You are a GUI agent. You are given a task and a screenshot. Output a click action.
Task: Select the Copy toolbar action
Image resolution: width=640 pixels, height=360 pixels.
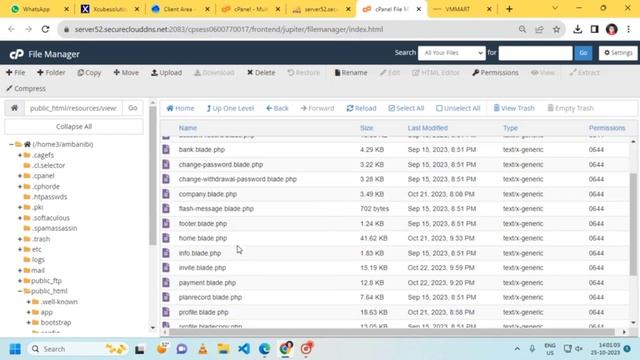point(89,73)
